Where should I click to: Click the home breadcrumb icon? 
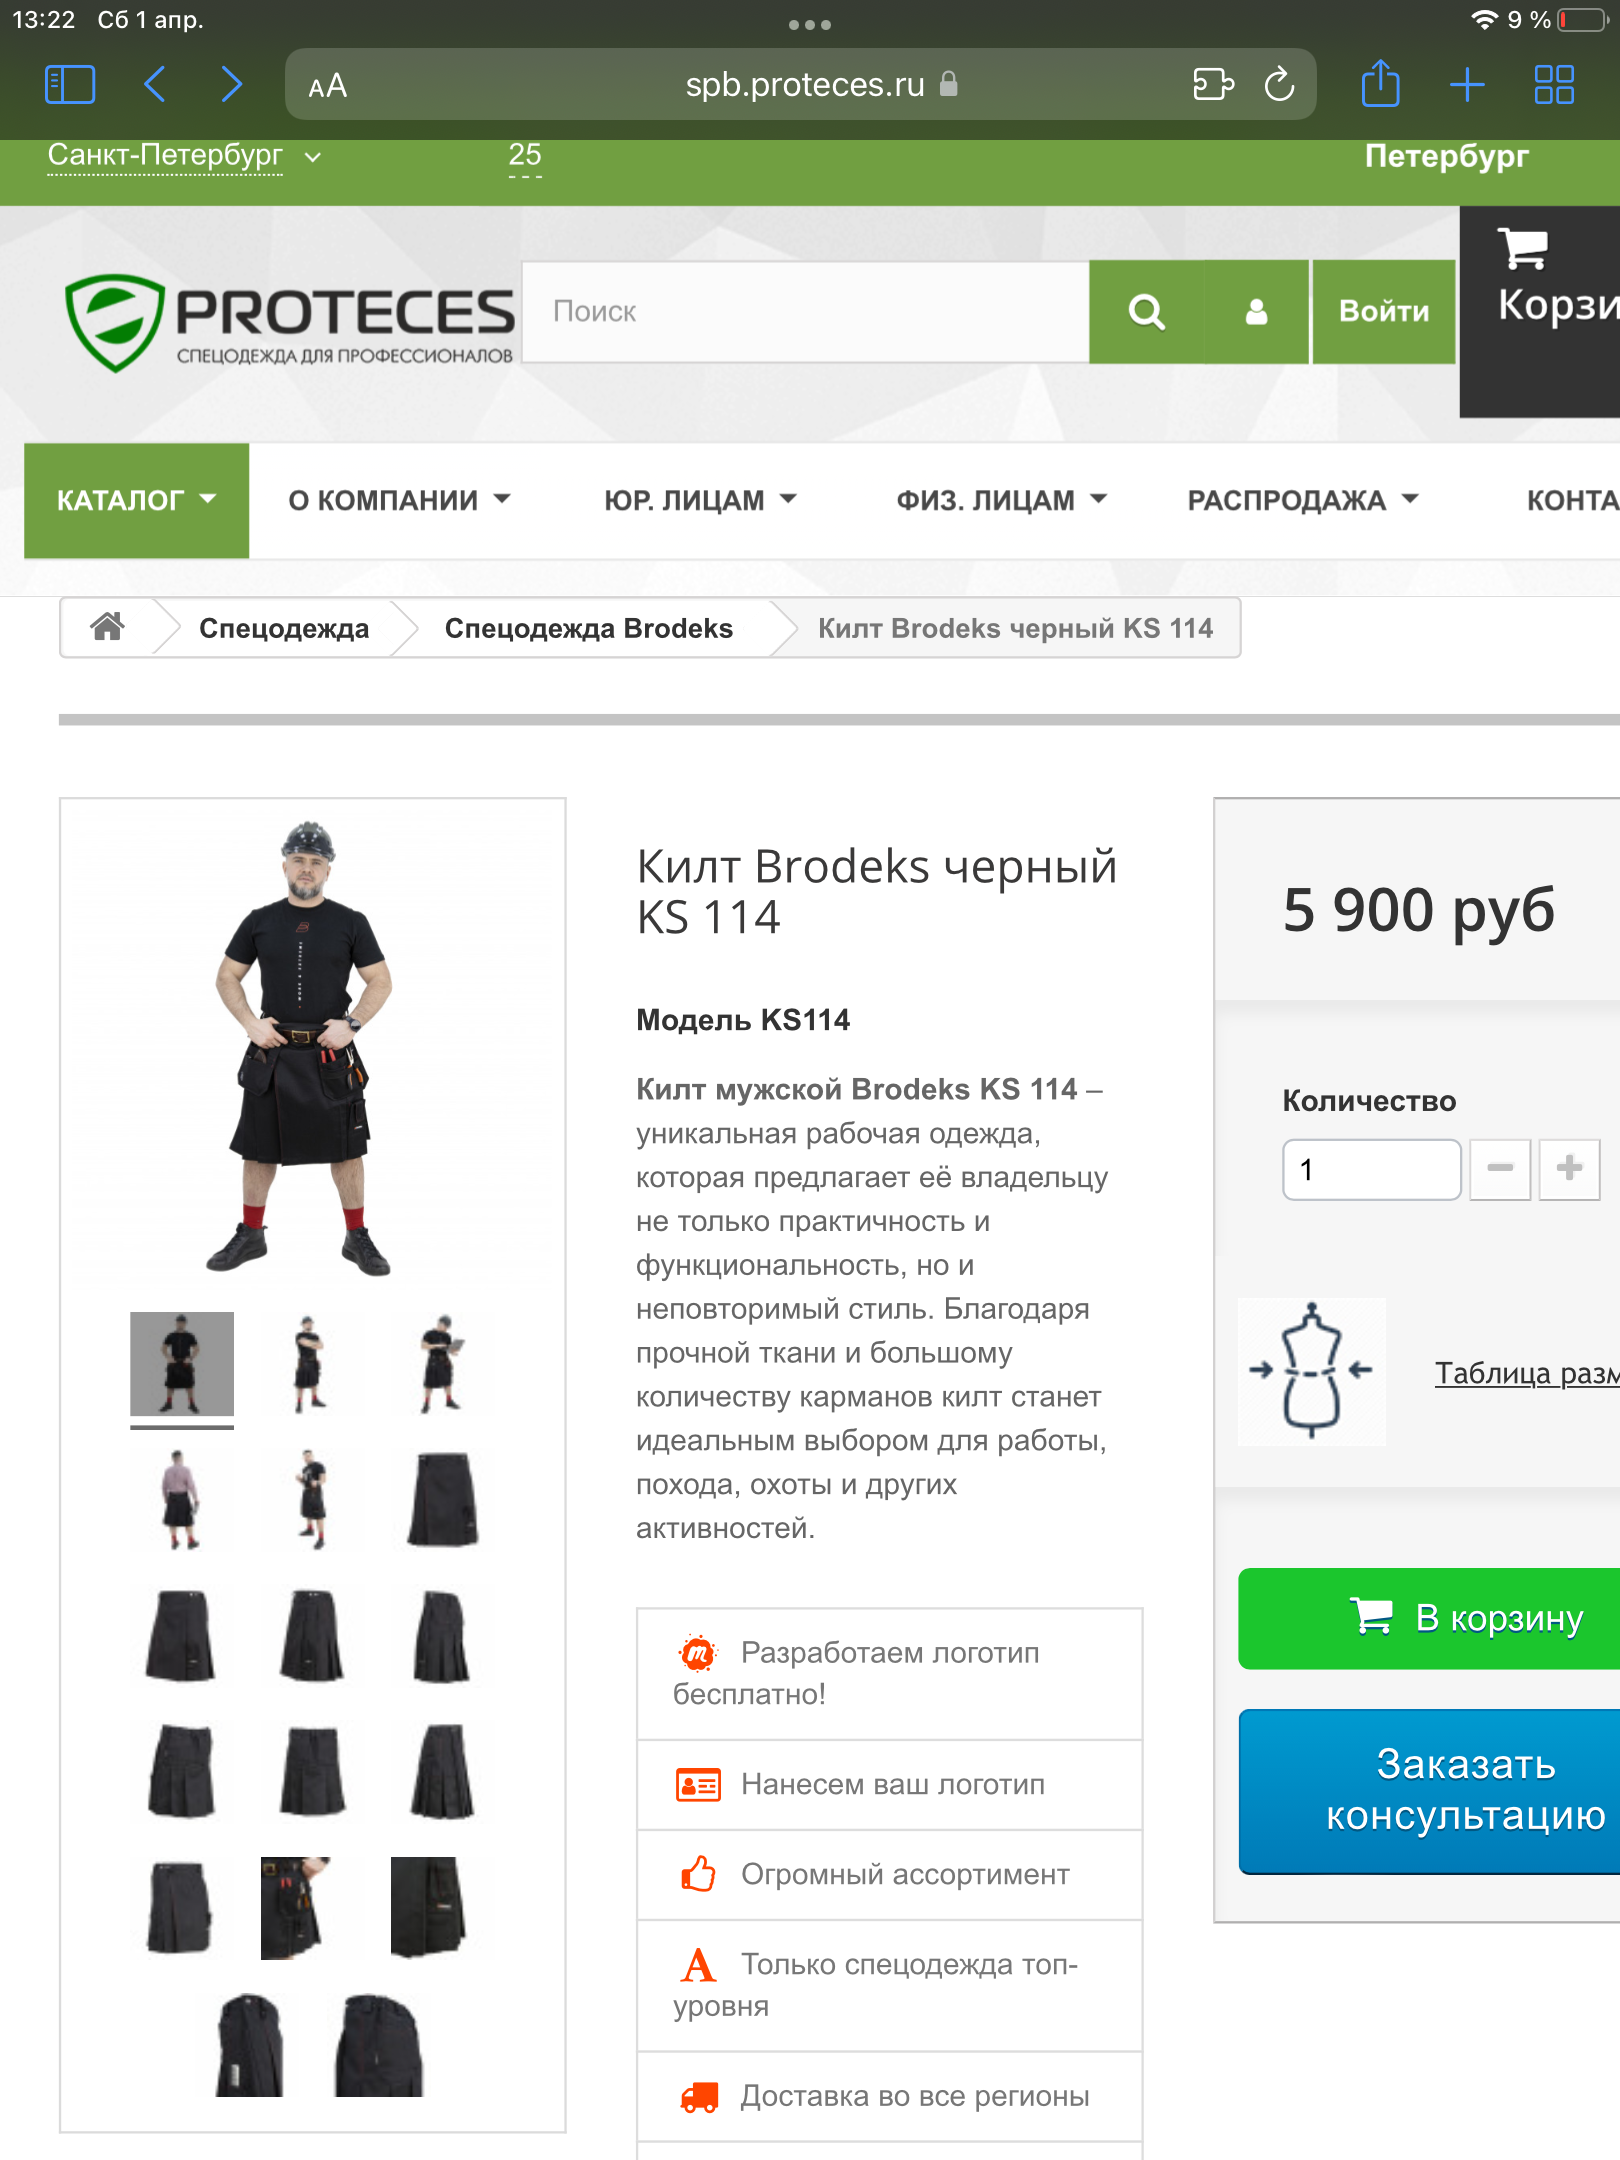(x=107, y=627)
